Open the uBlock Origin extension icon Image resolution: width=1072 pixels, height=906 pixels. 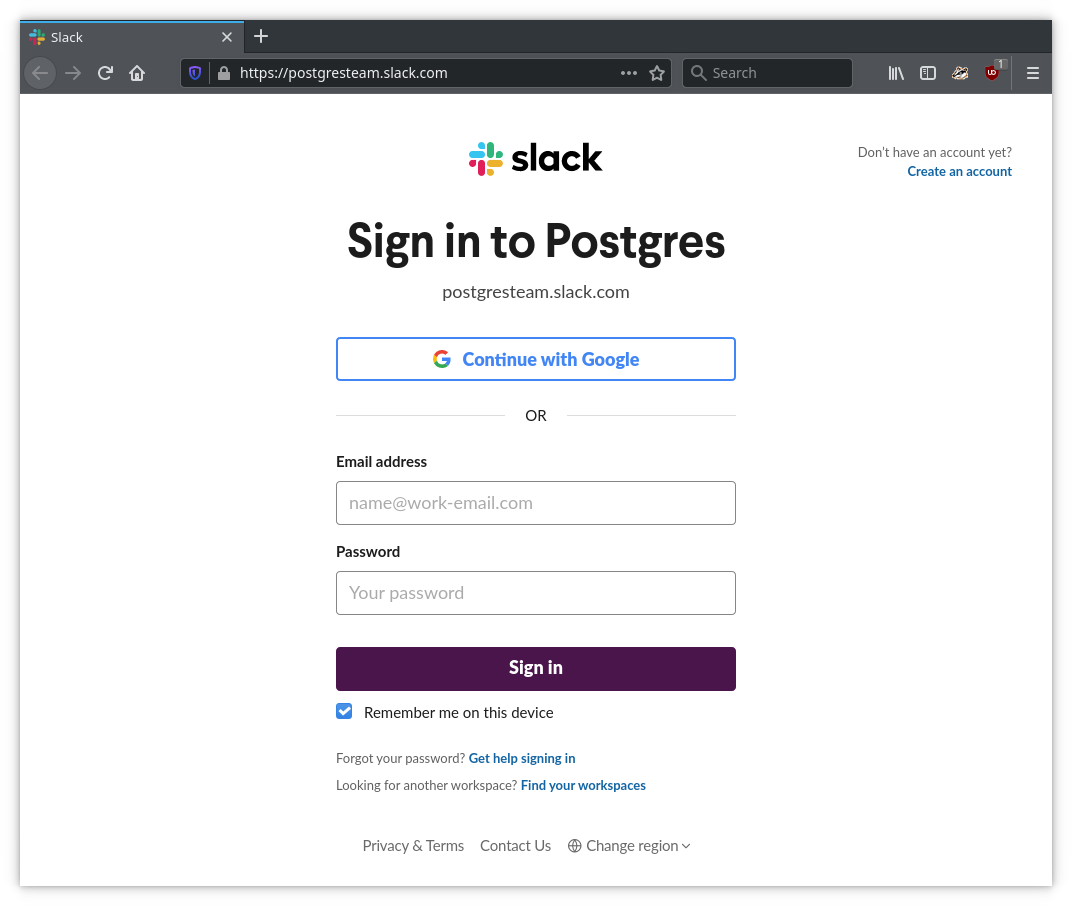[992, 73]
